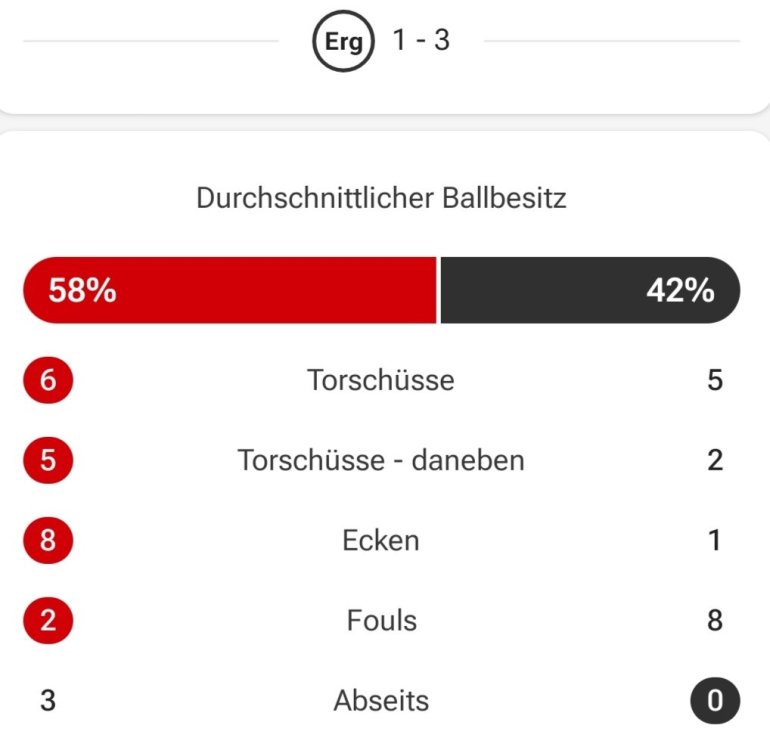The image size is (770, 750).
Task: Click red 5 badge for Torschüsse - daneben
Action: coord(48,460)
